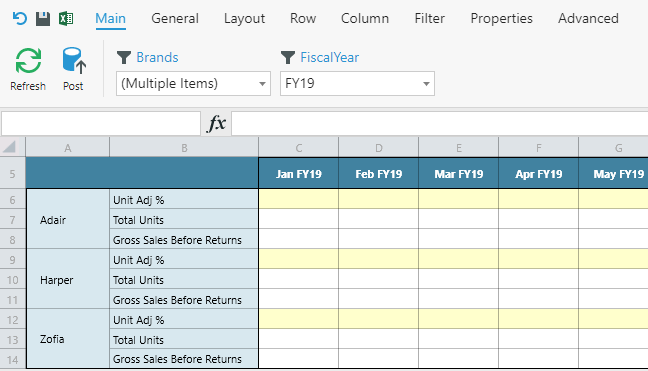Click the Excel export icon
Image resolution: width=648 pixels, height=371 pixels.
point(66,19)
